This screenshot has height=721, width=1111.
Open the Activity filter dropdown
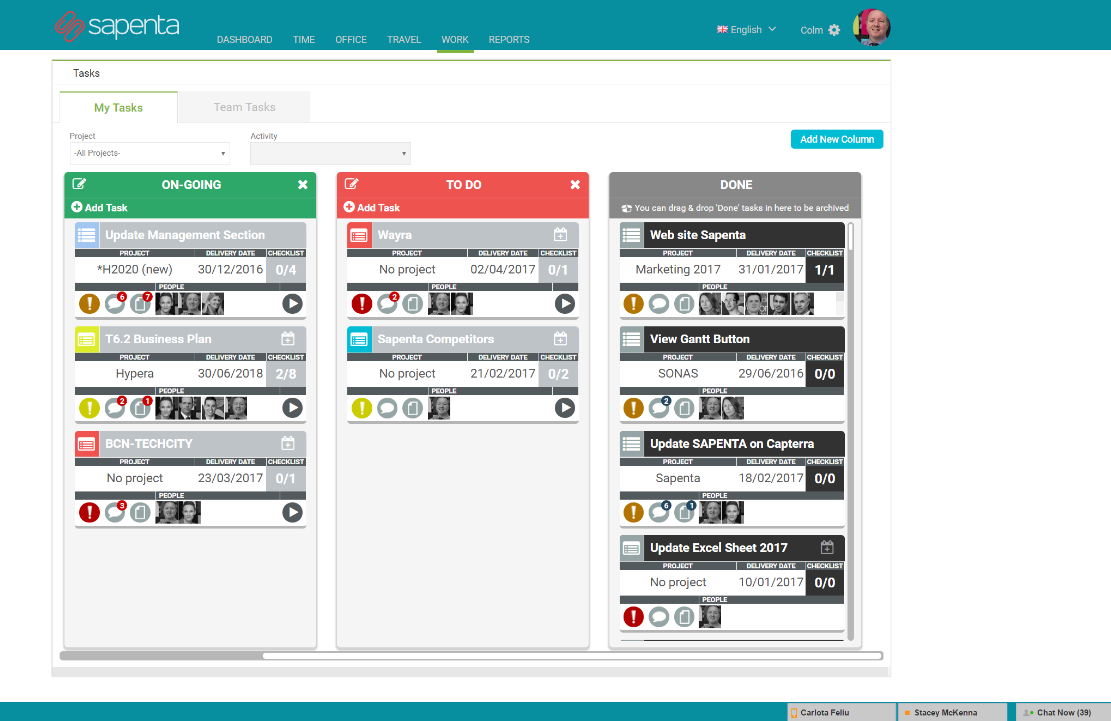[x=330, y=153]
